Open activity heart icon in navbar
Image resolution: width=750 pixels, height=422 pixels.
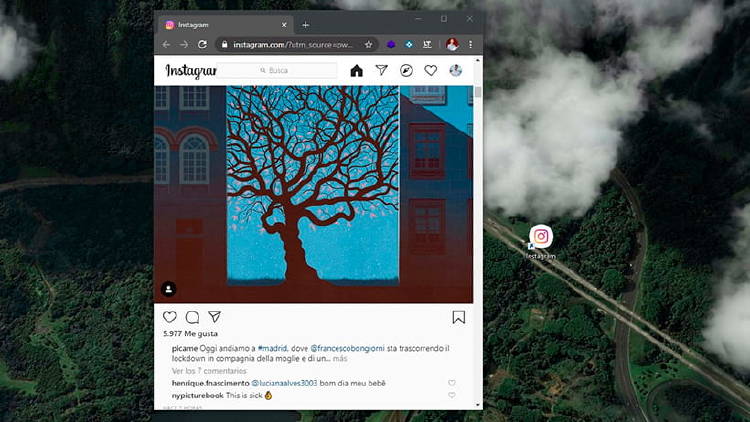pos(431,71)
